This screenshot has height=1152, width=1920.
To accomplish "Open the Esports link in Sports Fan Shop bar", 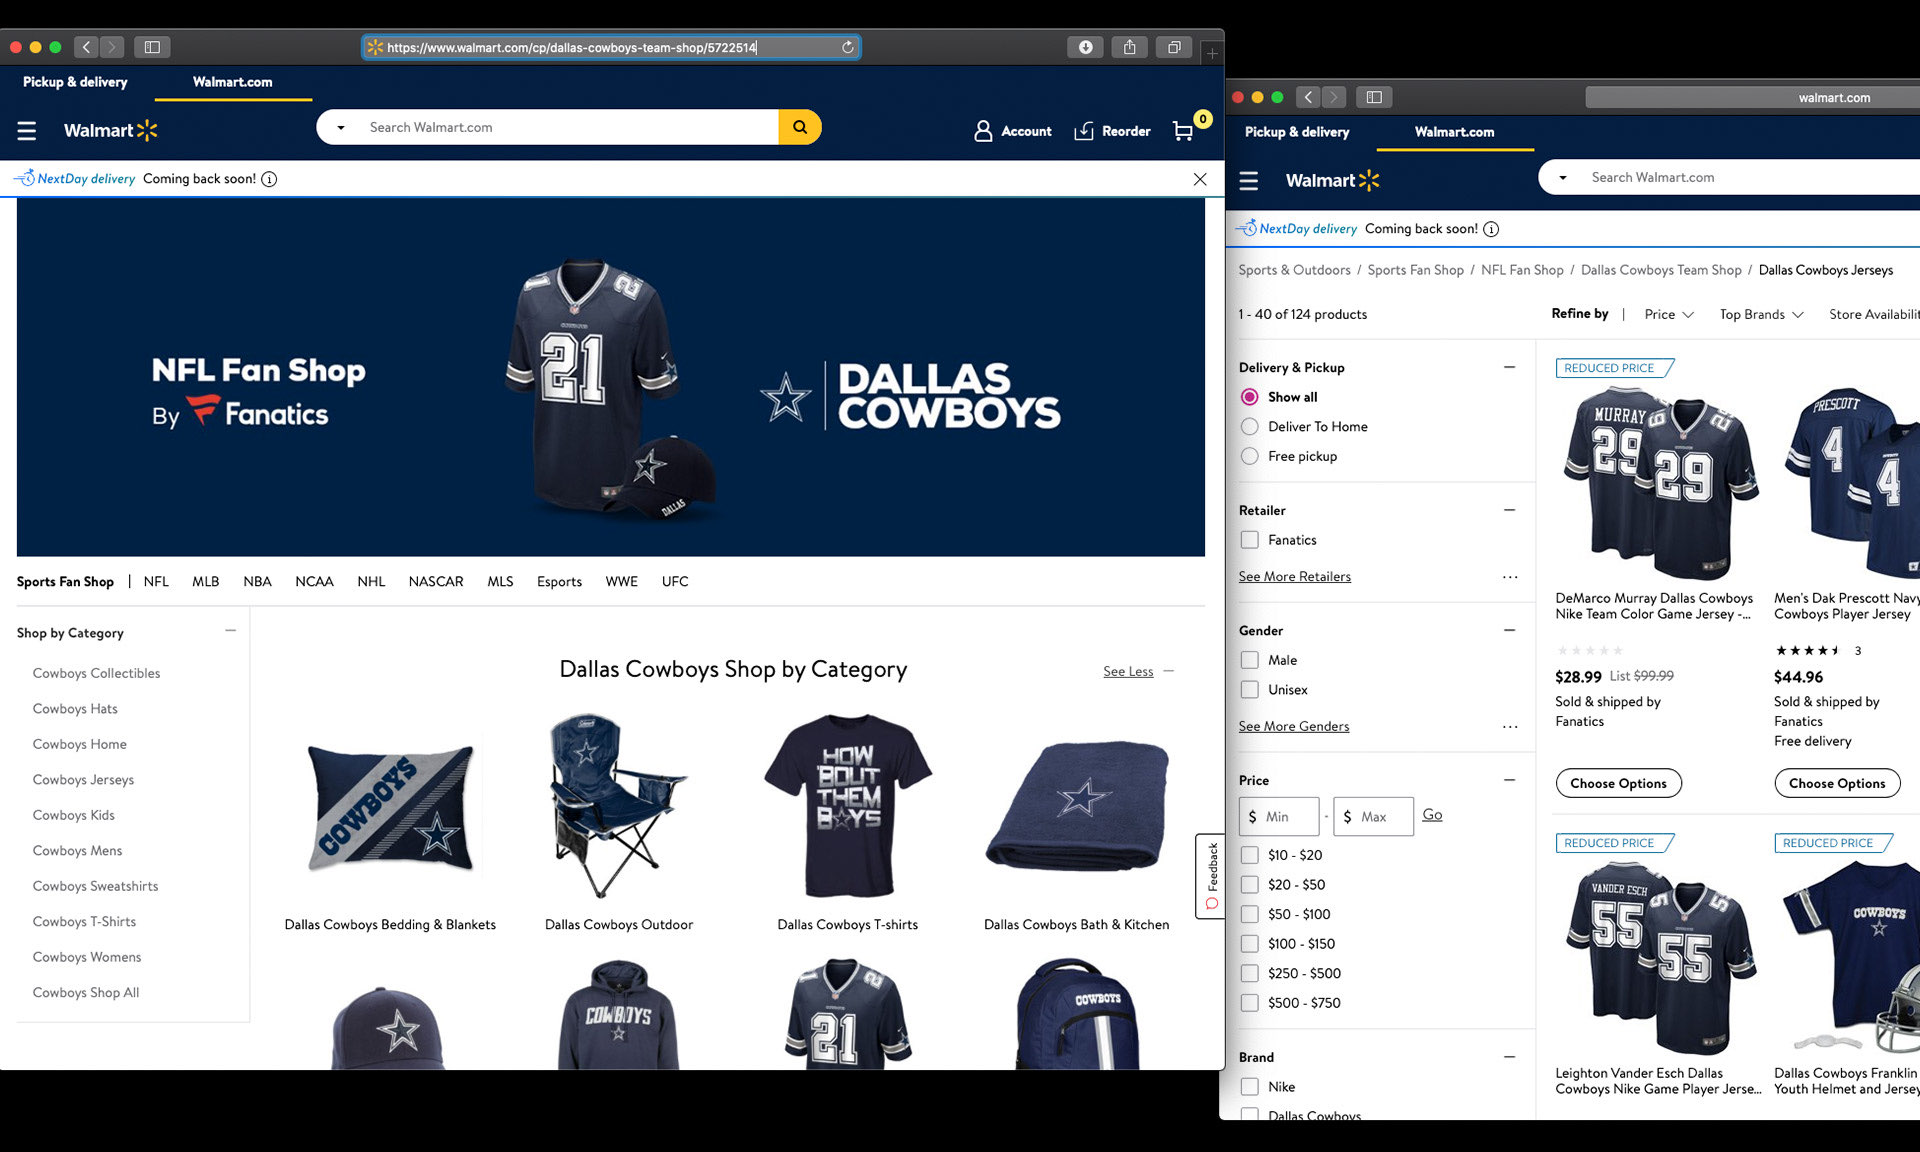I will 559,582.
